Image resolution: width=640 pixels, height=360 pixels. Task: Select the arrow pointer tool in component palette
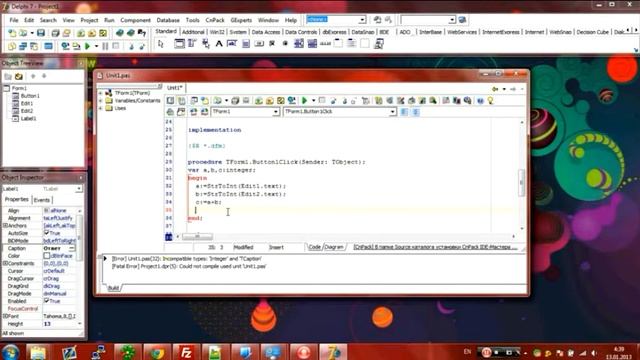(161, 44)
